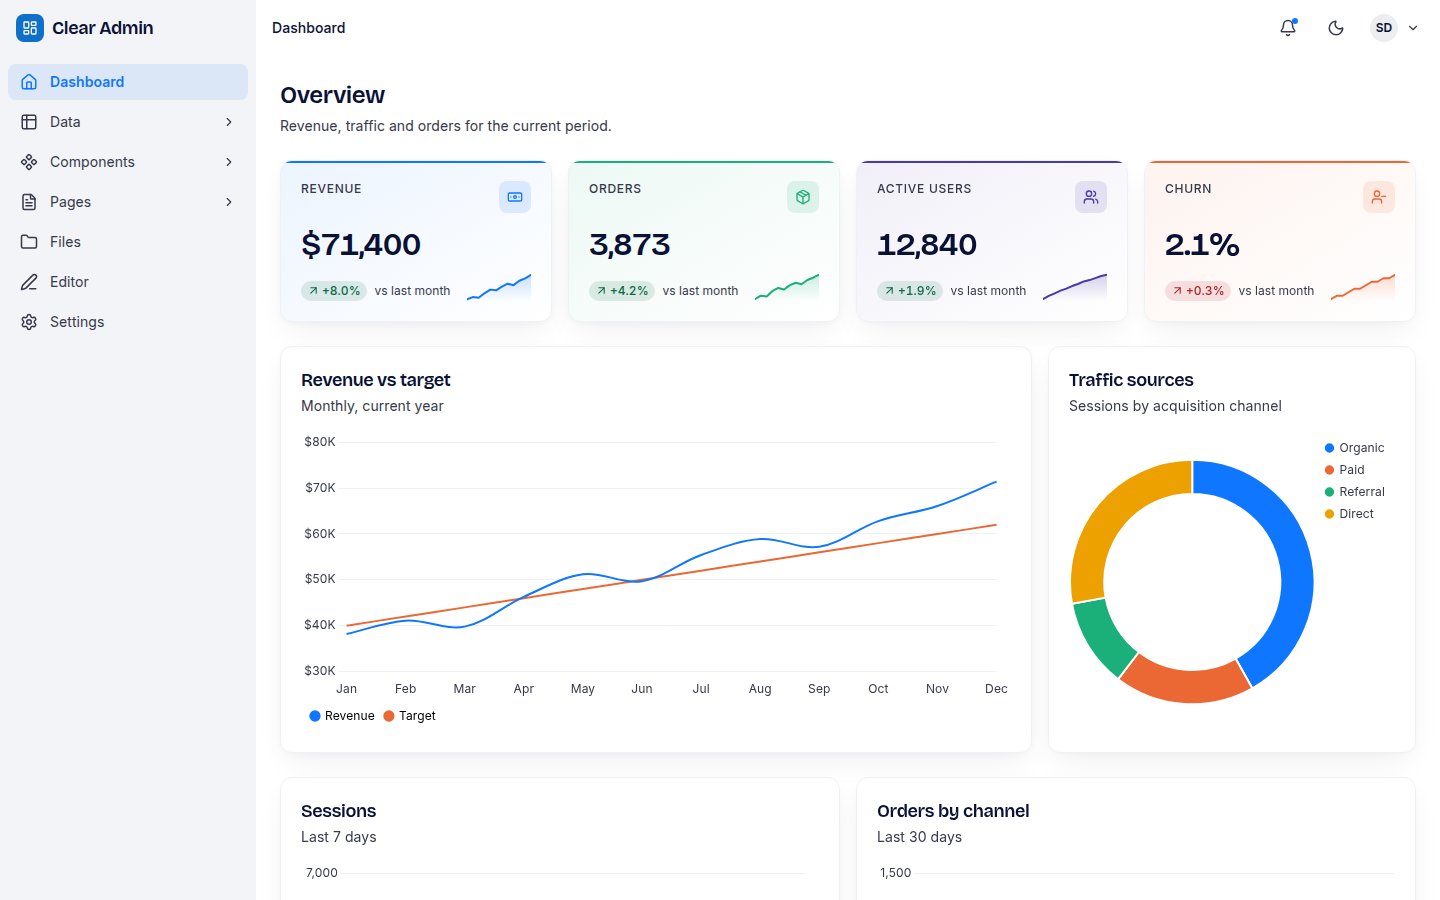Viewport: 1440px width, 900px height.
Task: Click the Pages document icon
Action: 29,202
